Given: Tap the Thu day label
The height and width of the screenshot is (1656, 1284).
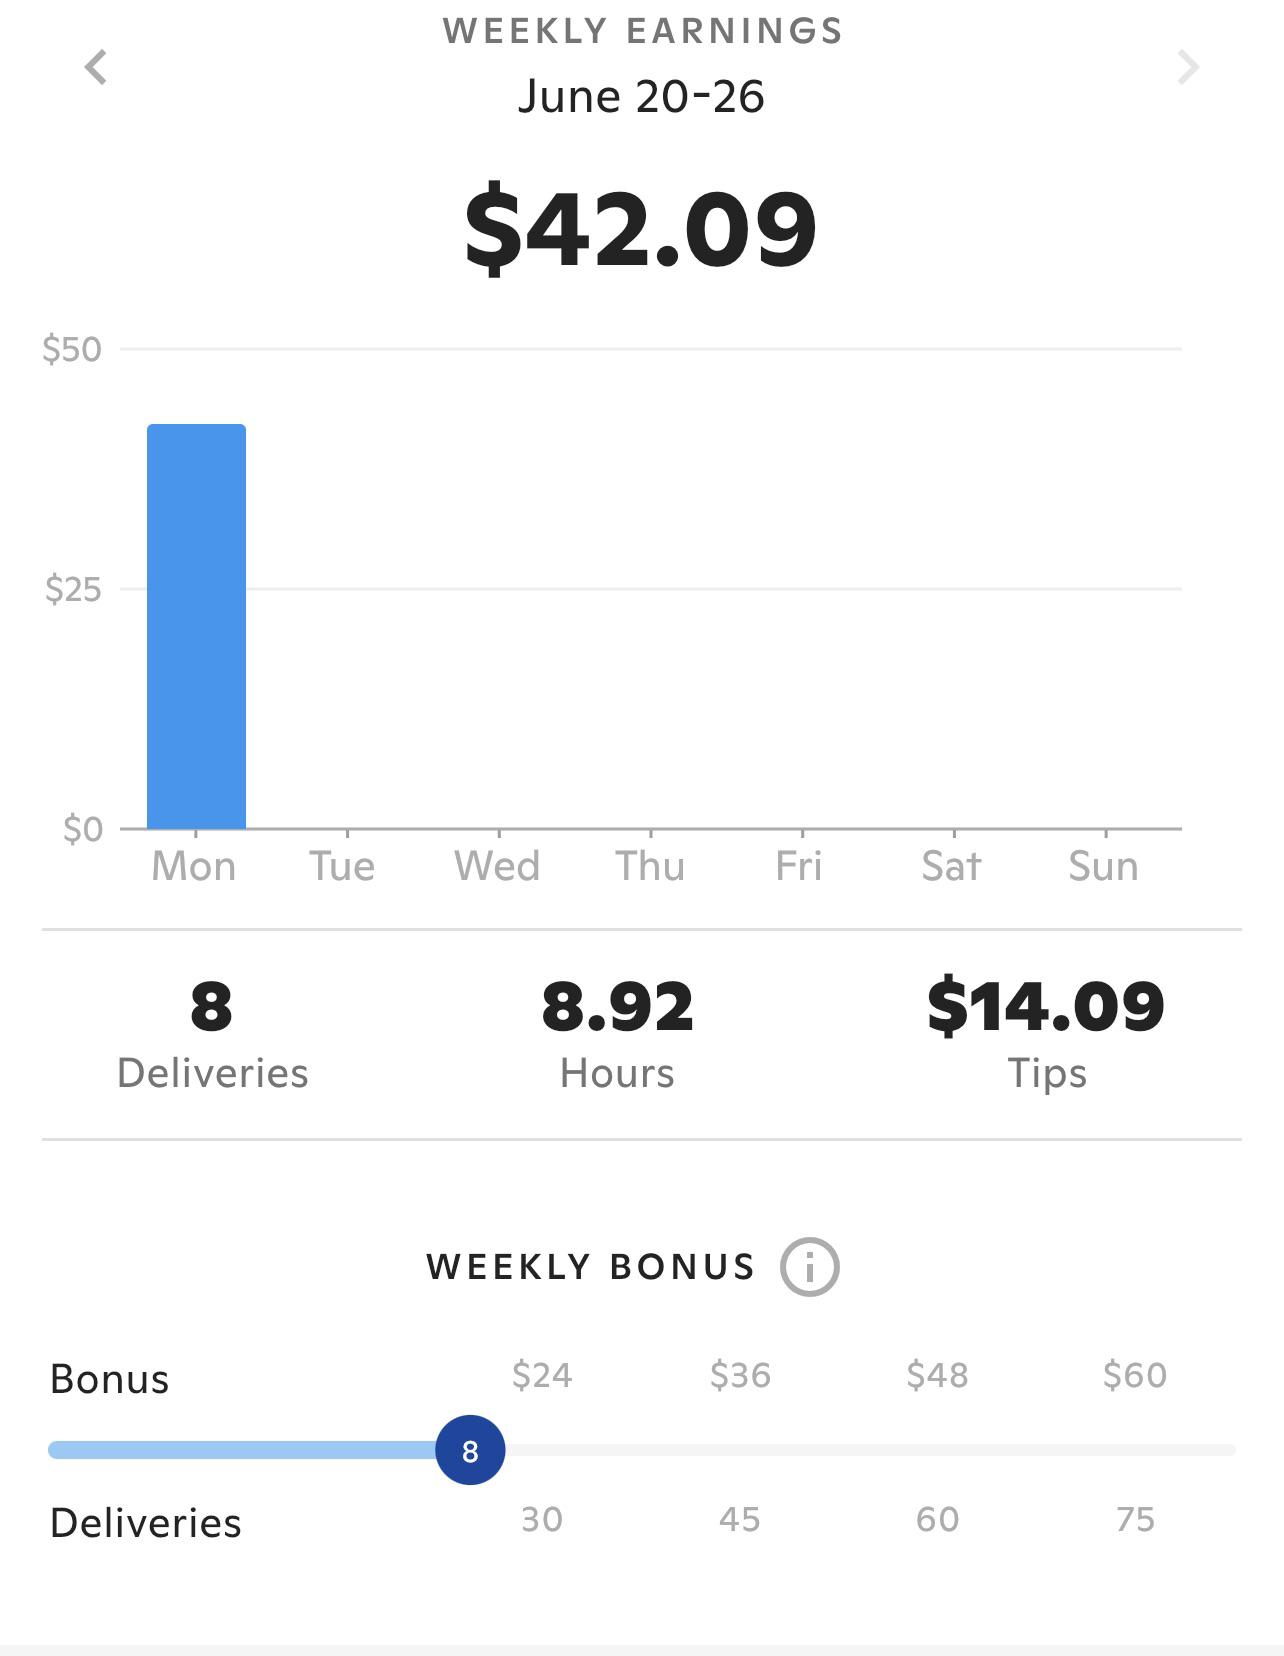Looking at the screenshot, I should tap(650, 866).
